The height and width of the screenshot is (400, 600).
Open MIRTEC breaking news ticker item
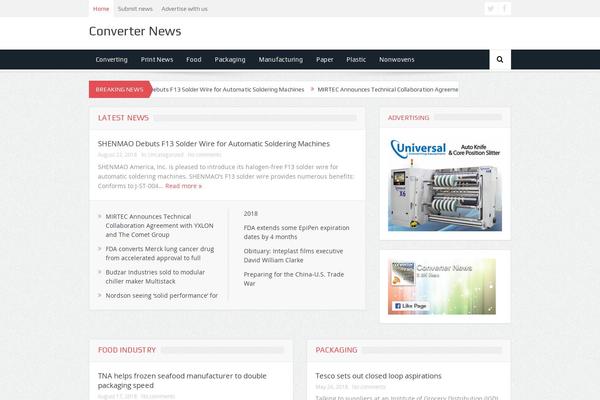(388, 90)
